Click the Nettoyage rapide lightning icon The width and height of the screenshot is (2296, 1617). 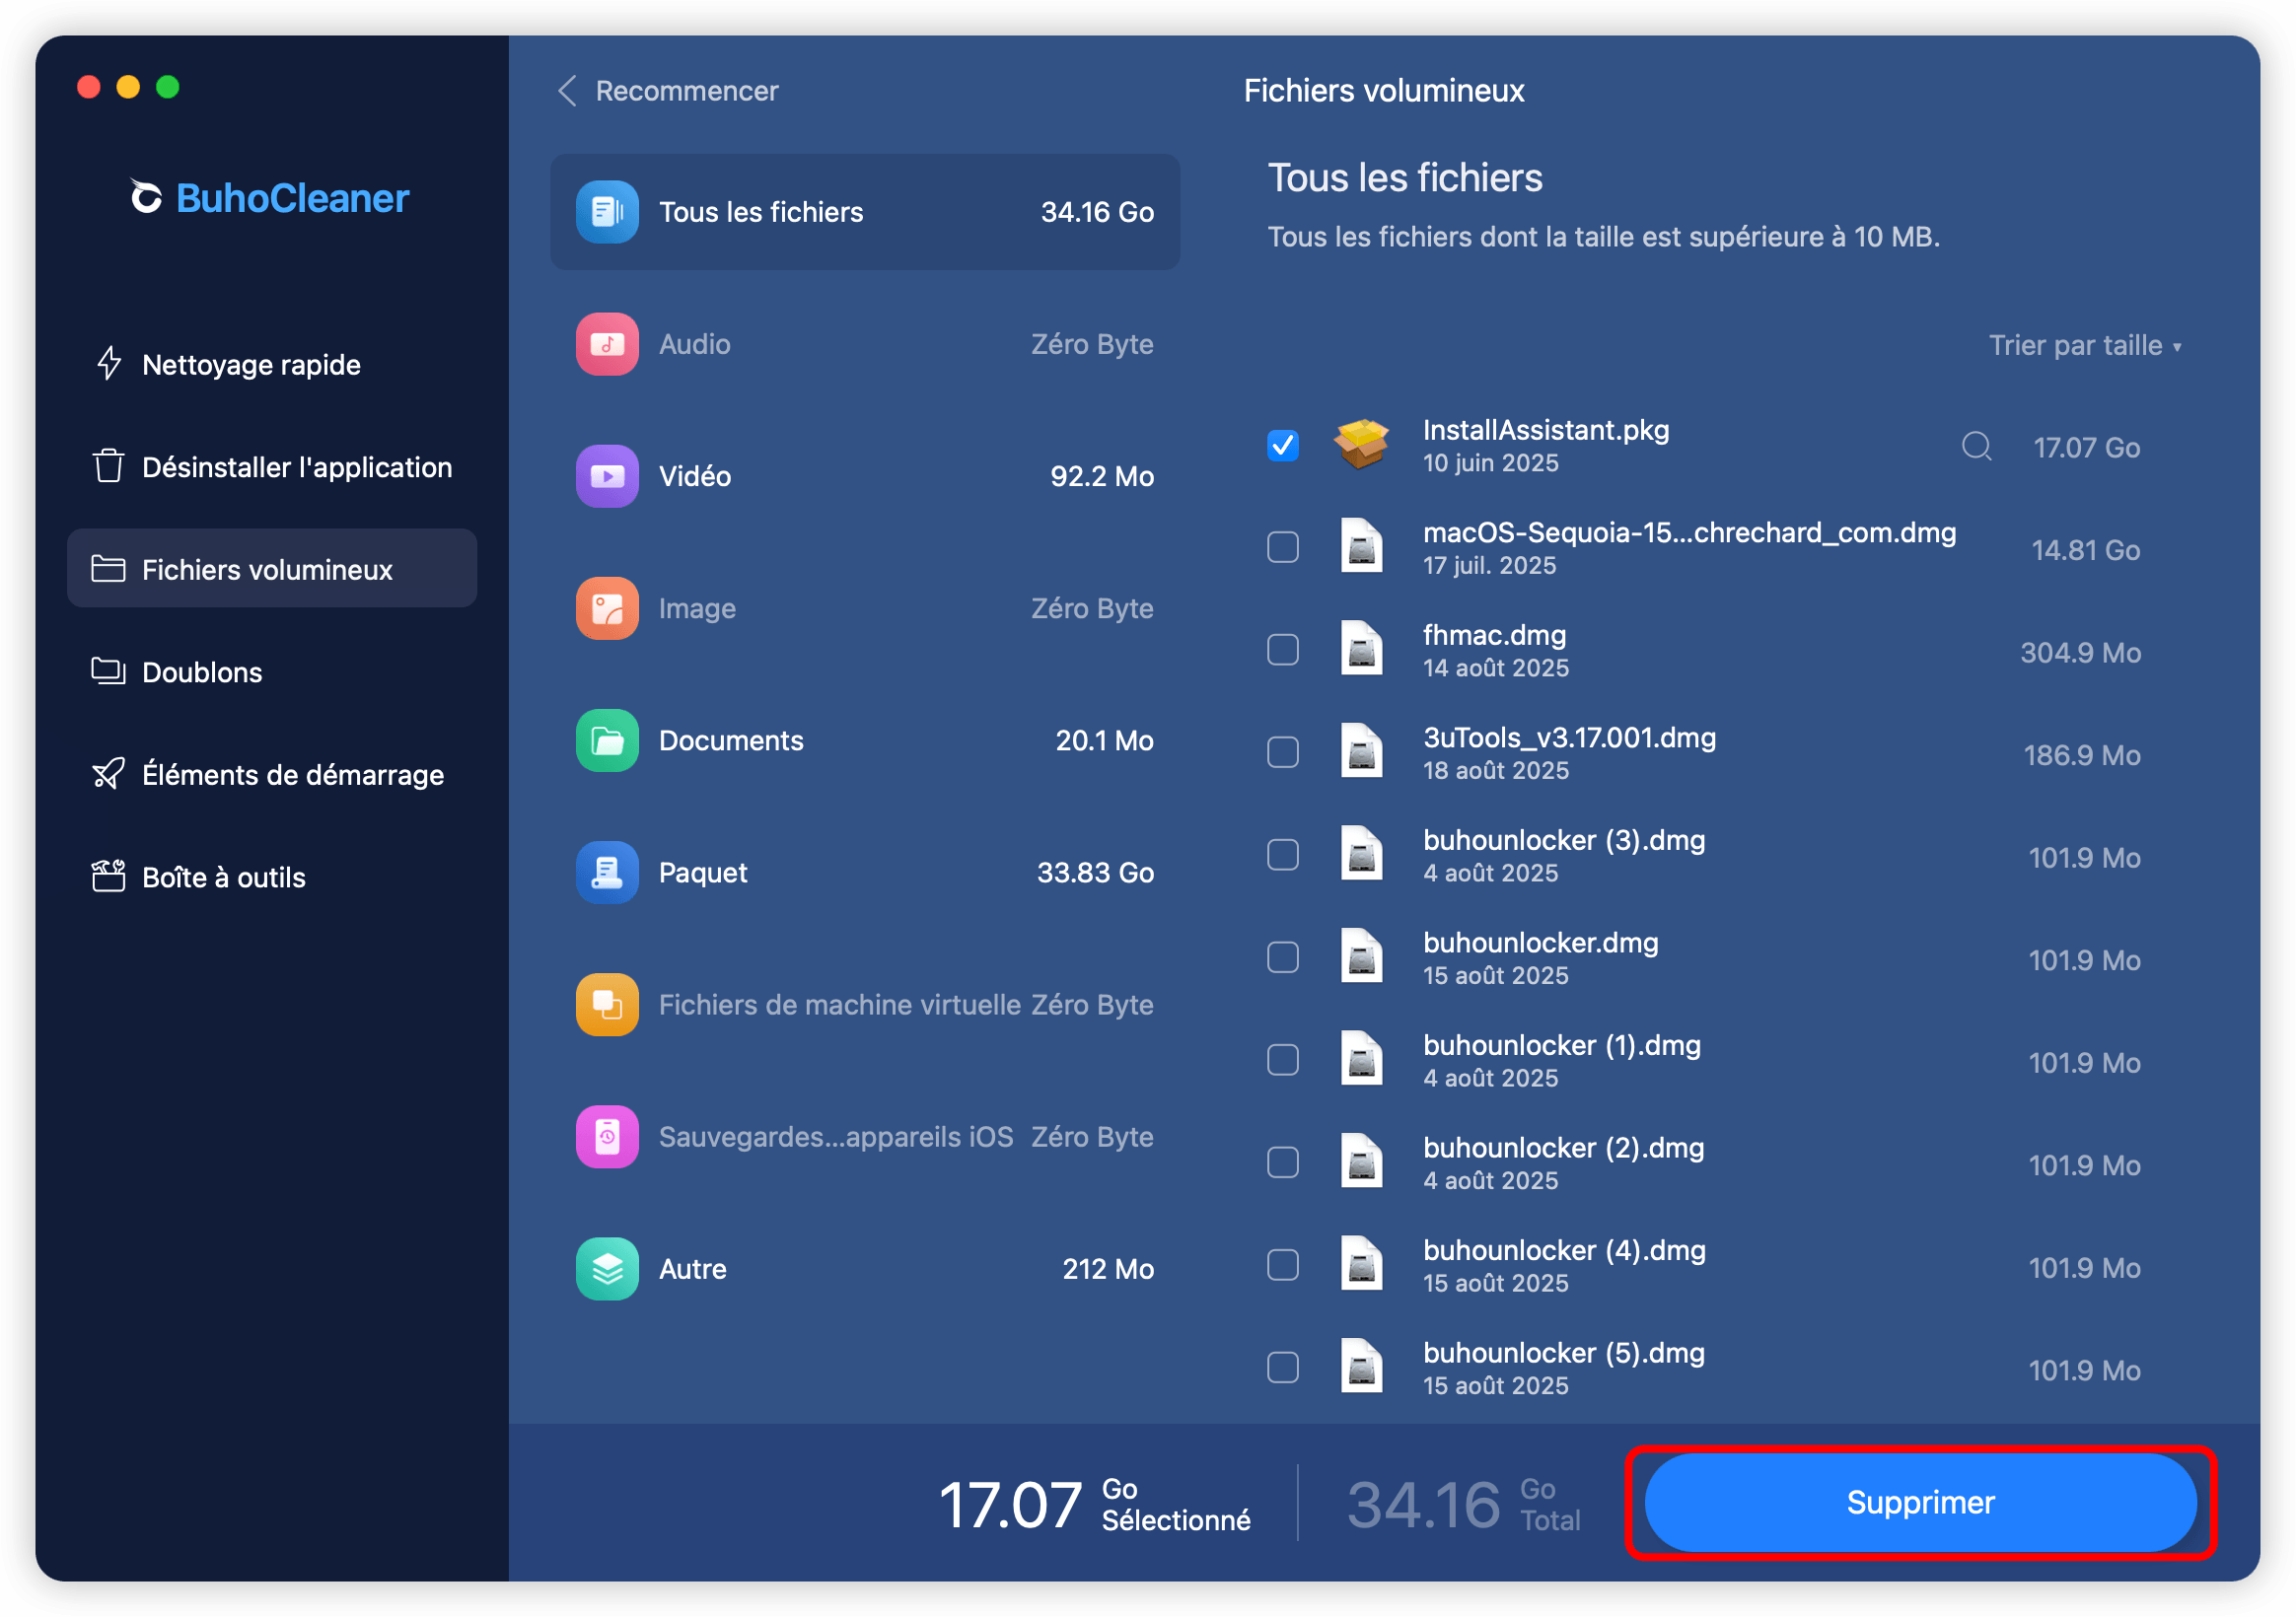click(x=109, y=364)
